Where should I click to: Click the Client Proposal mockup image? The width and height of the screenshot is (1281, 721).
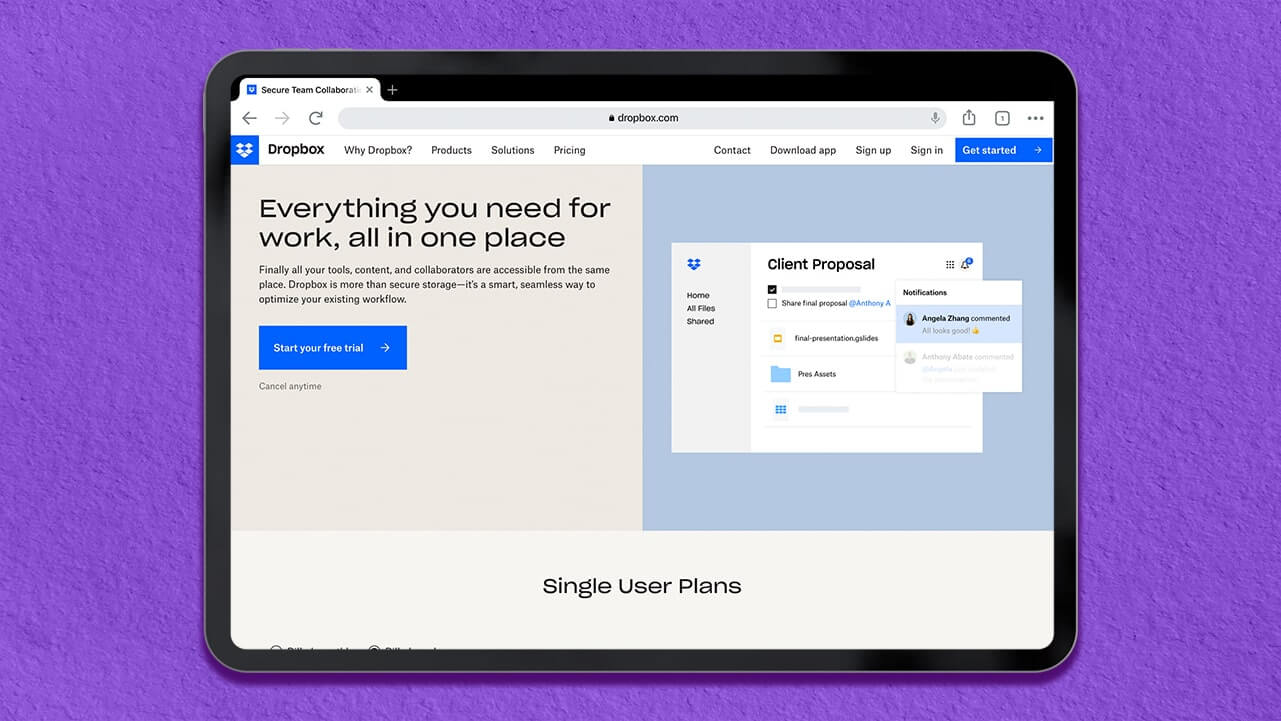847,347
